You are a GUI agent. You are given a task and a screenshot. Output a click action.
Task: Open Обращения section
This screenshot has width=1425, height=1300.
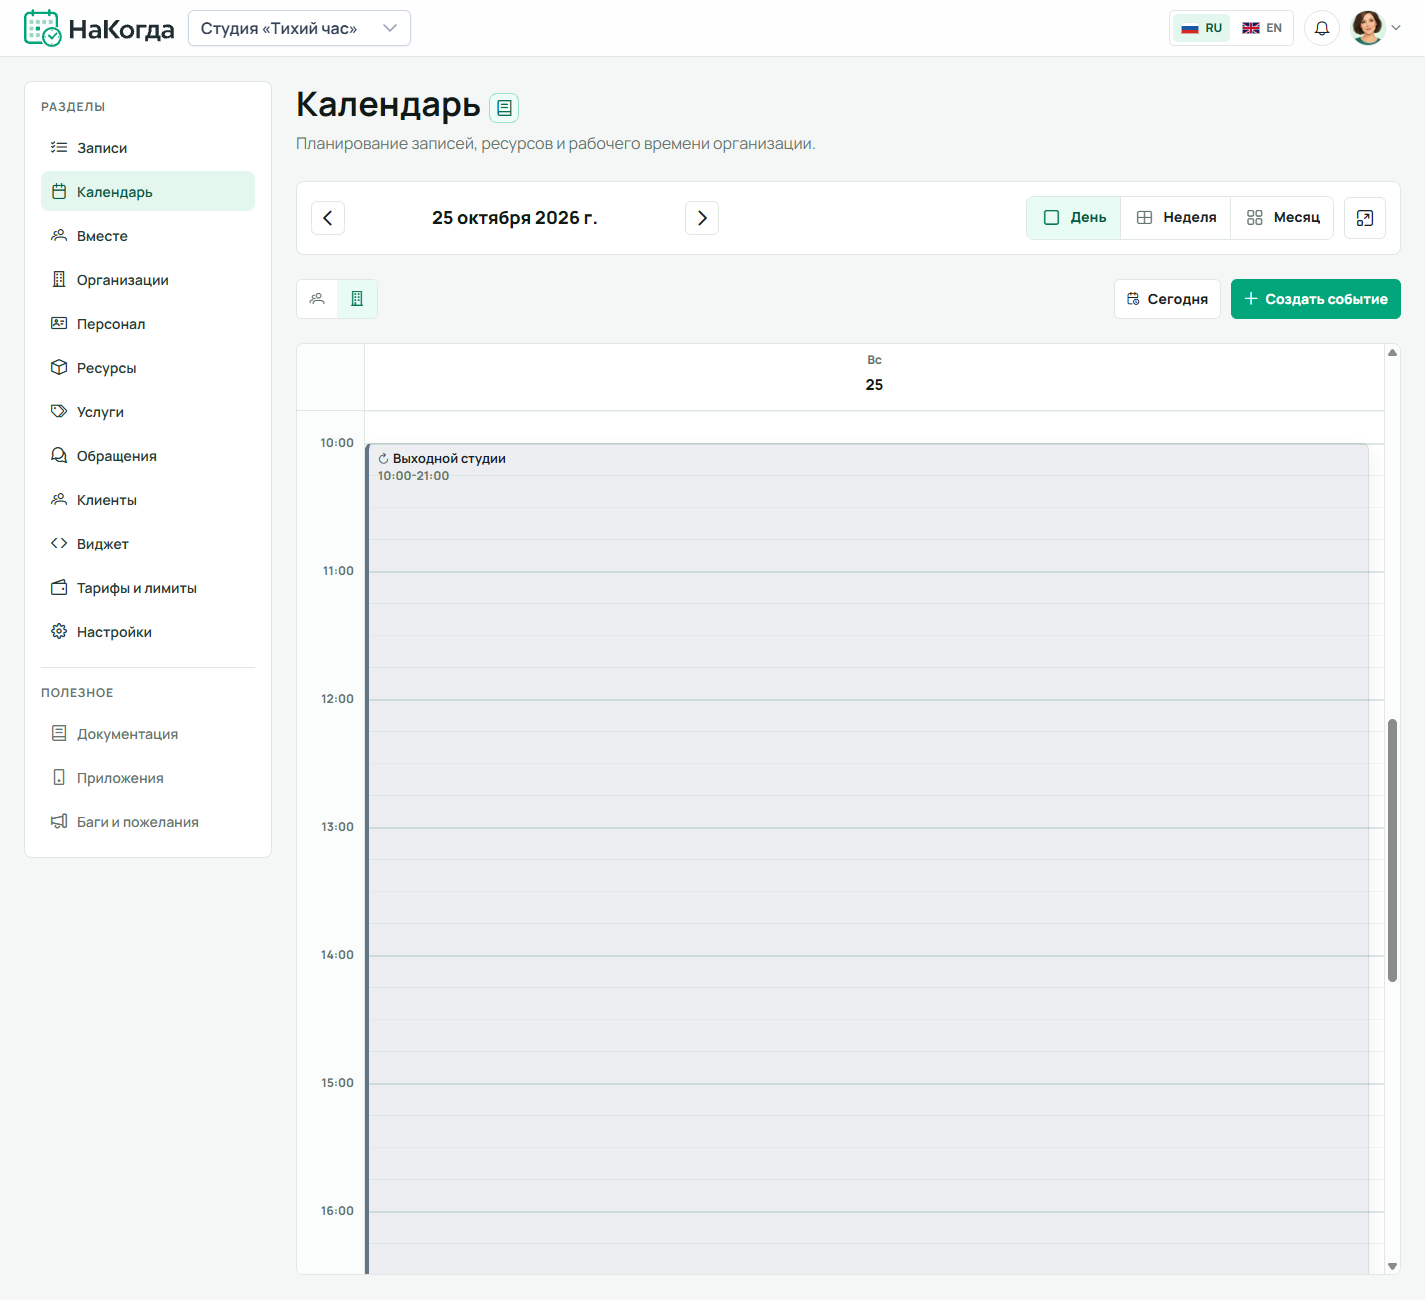point(148,456)
